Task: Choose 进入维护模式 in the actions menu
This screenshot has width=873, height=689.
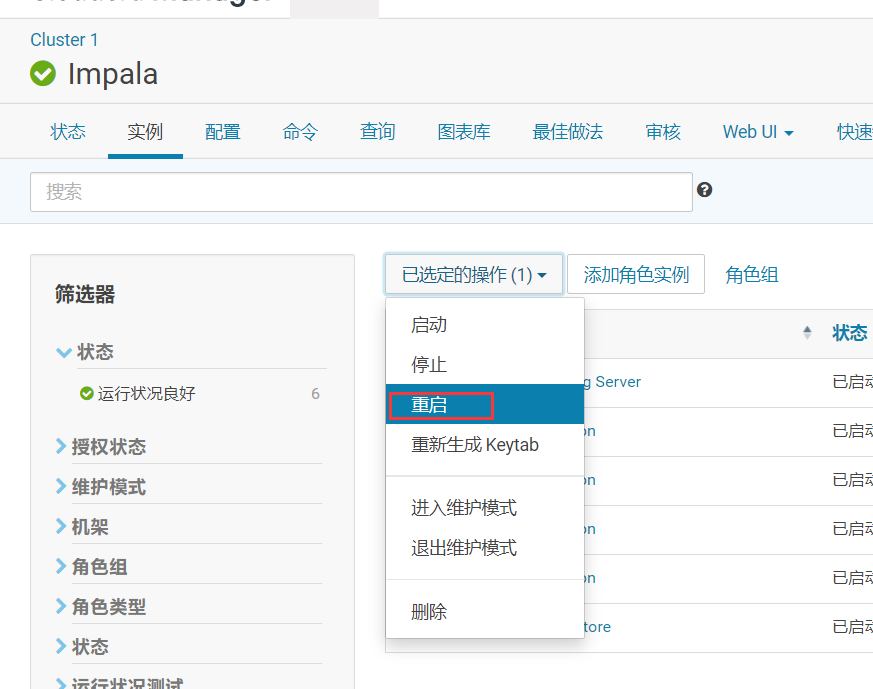Action: click(x=466, y=508)
